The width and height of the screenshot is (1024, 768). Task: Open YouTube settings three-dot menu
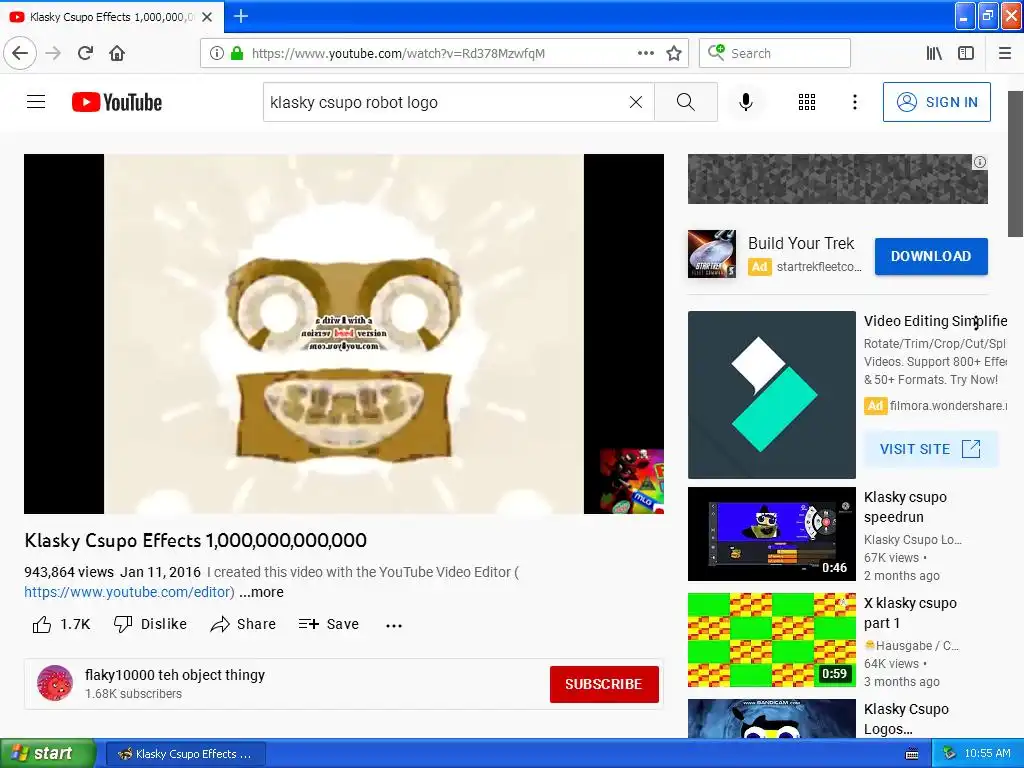[854, 102]
